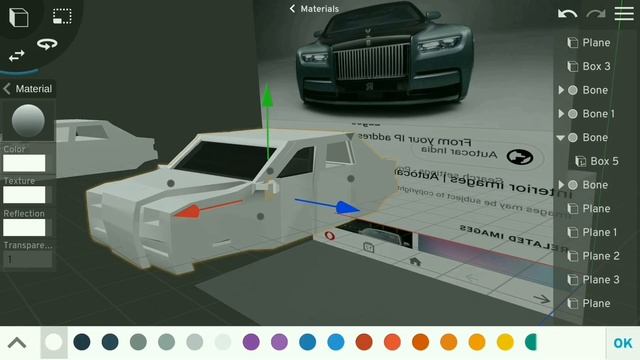The image size is (640, 360).
Task: Collapse the Bone node containing Box 5
Action: click(561, 138)
